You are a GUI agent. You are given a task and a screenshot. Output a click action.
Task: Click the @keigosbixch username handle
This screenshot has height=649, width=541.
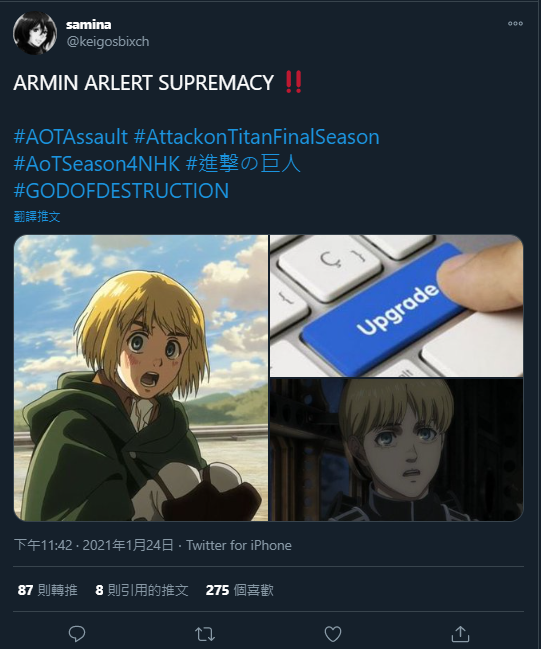(x=108, y=42)
